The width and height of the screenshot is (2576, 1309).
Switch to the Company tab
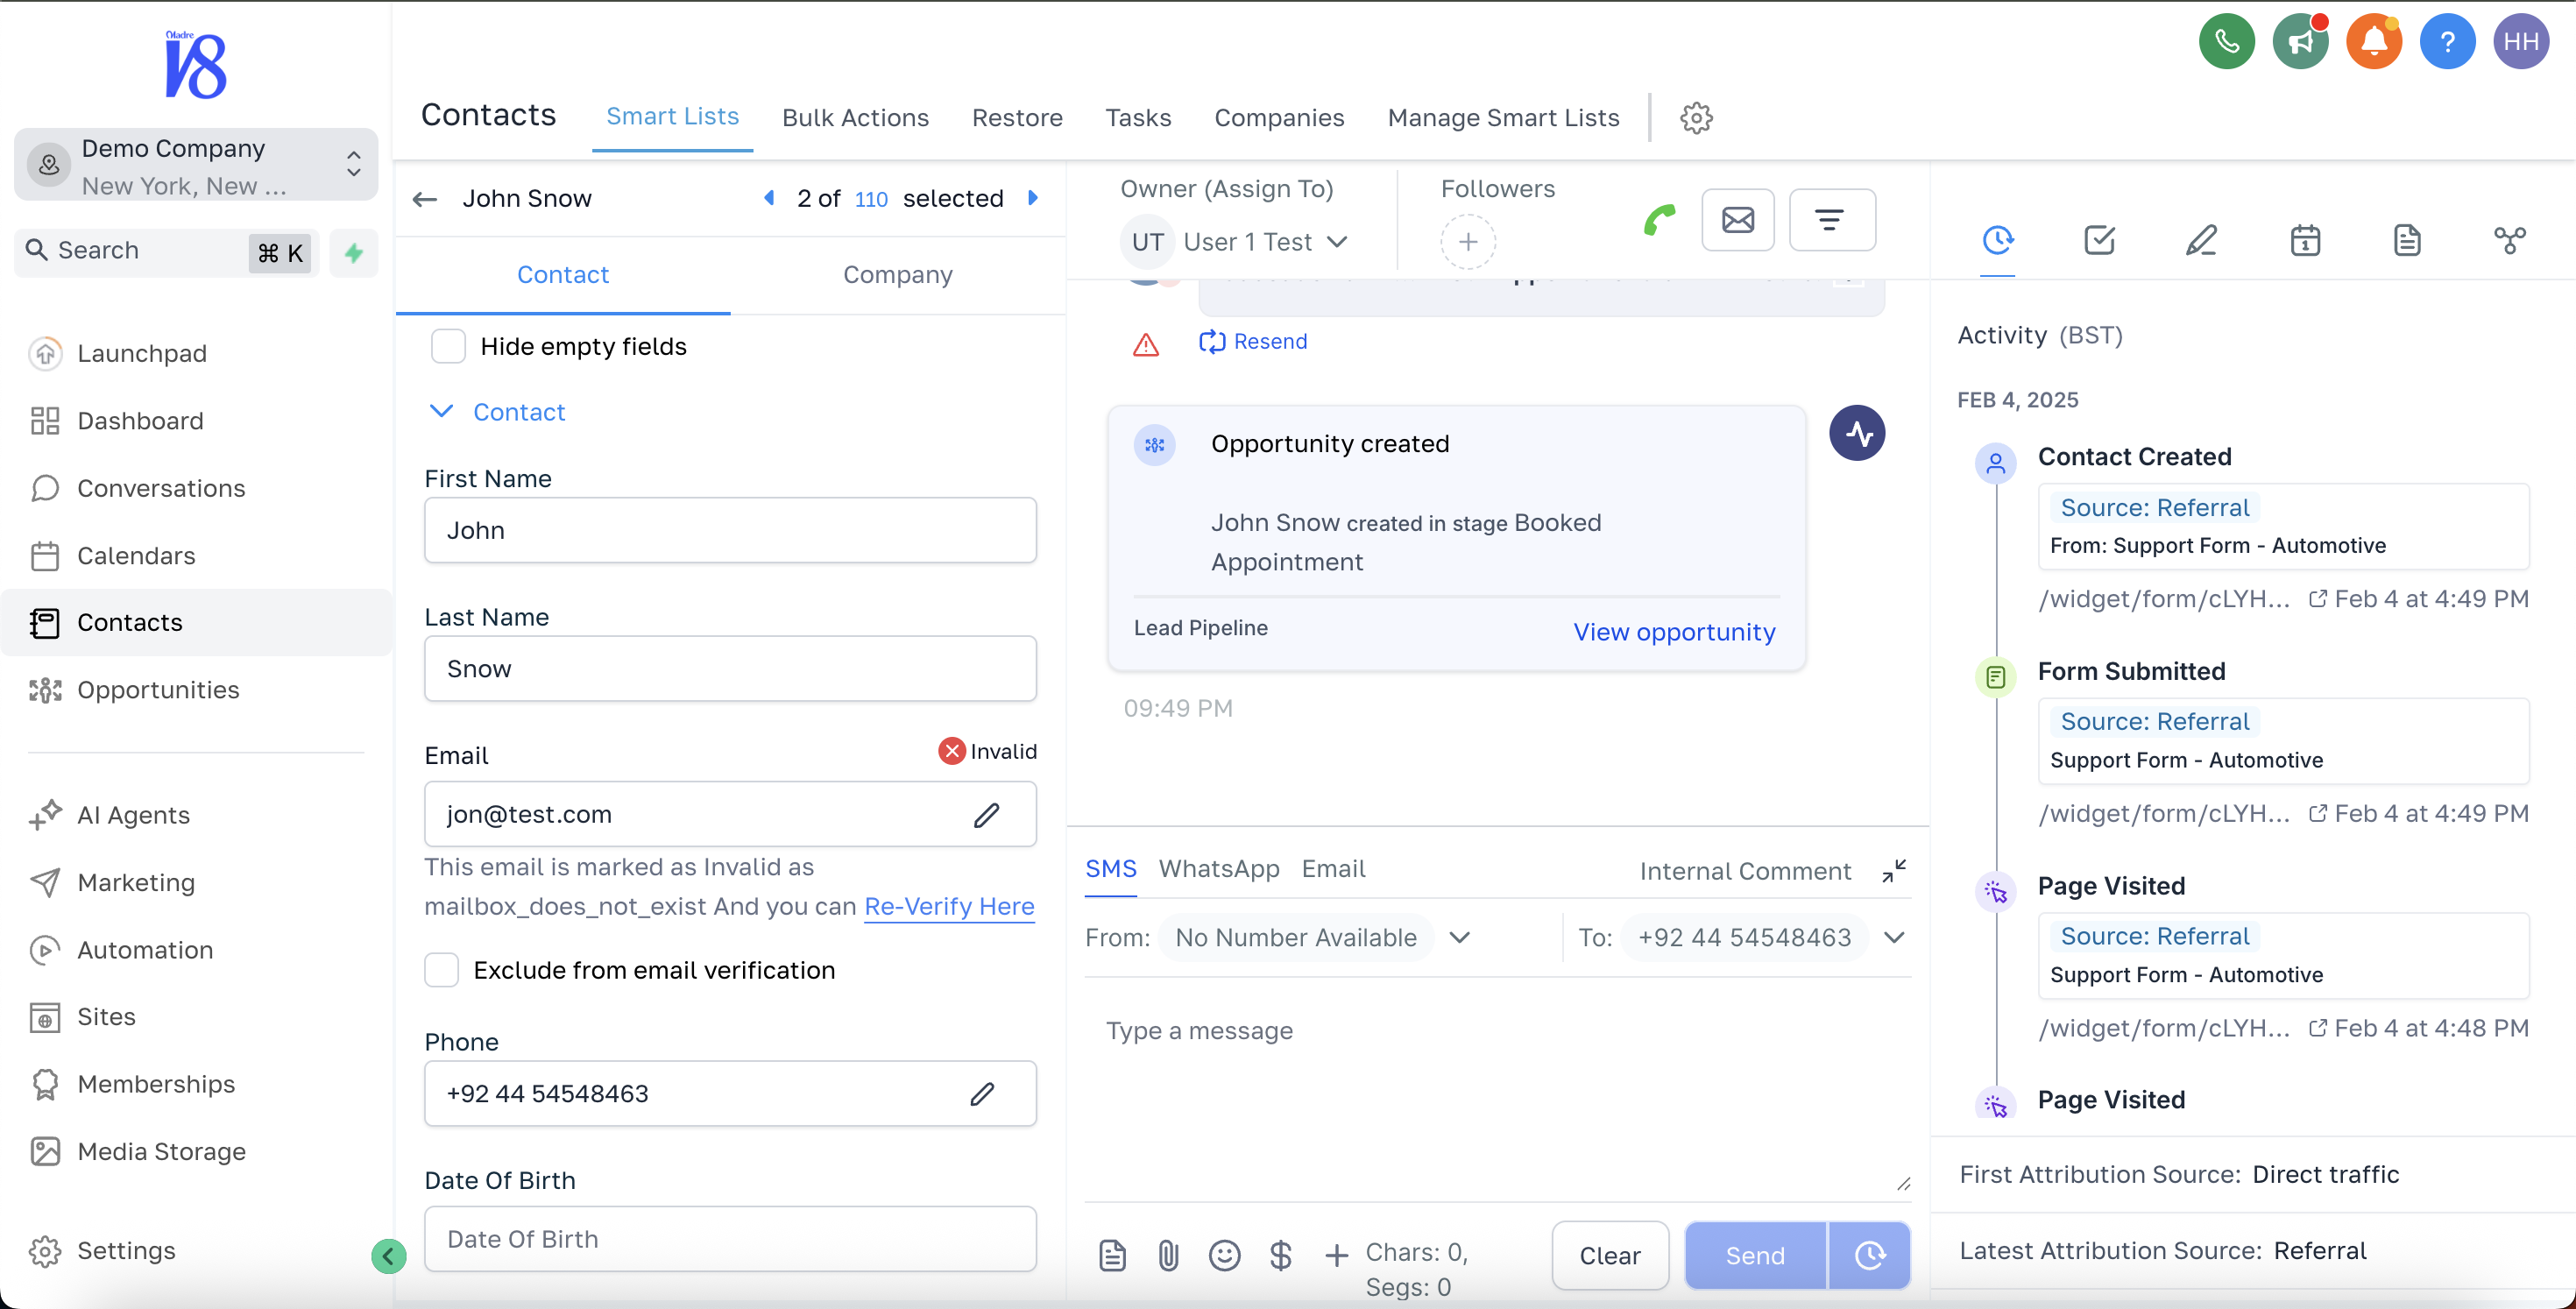click(897, 274)
